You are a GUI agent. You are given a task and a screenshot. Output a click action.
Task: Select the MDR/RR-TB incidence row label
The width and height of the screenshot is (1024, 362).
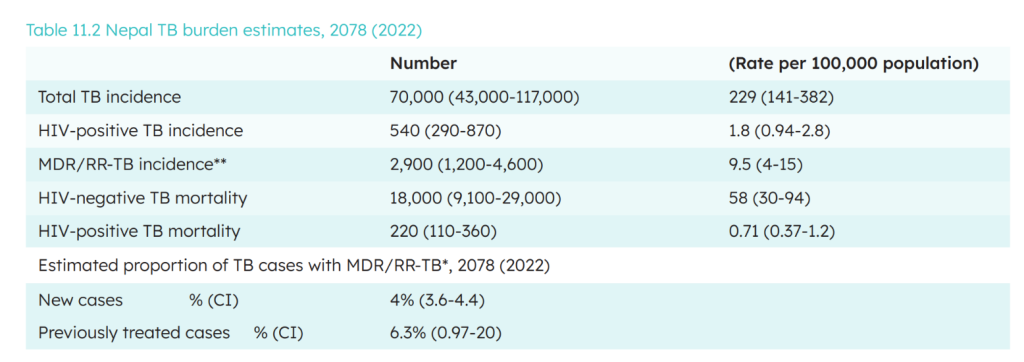(x=133, y=165)
